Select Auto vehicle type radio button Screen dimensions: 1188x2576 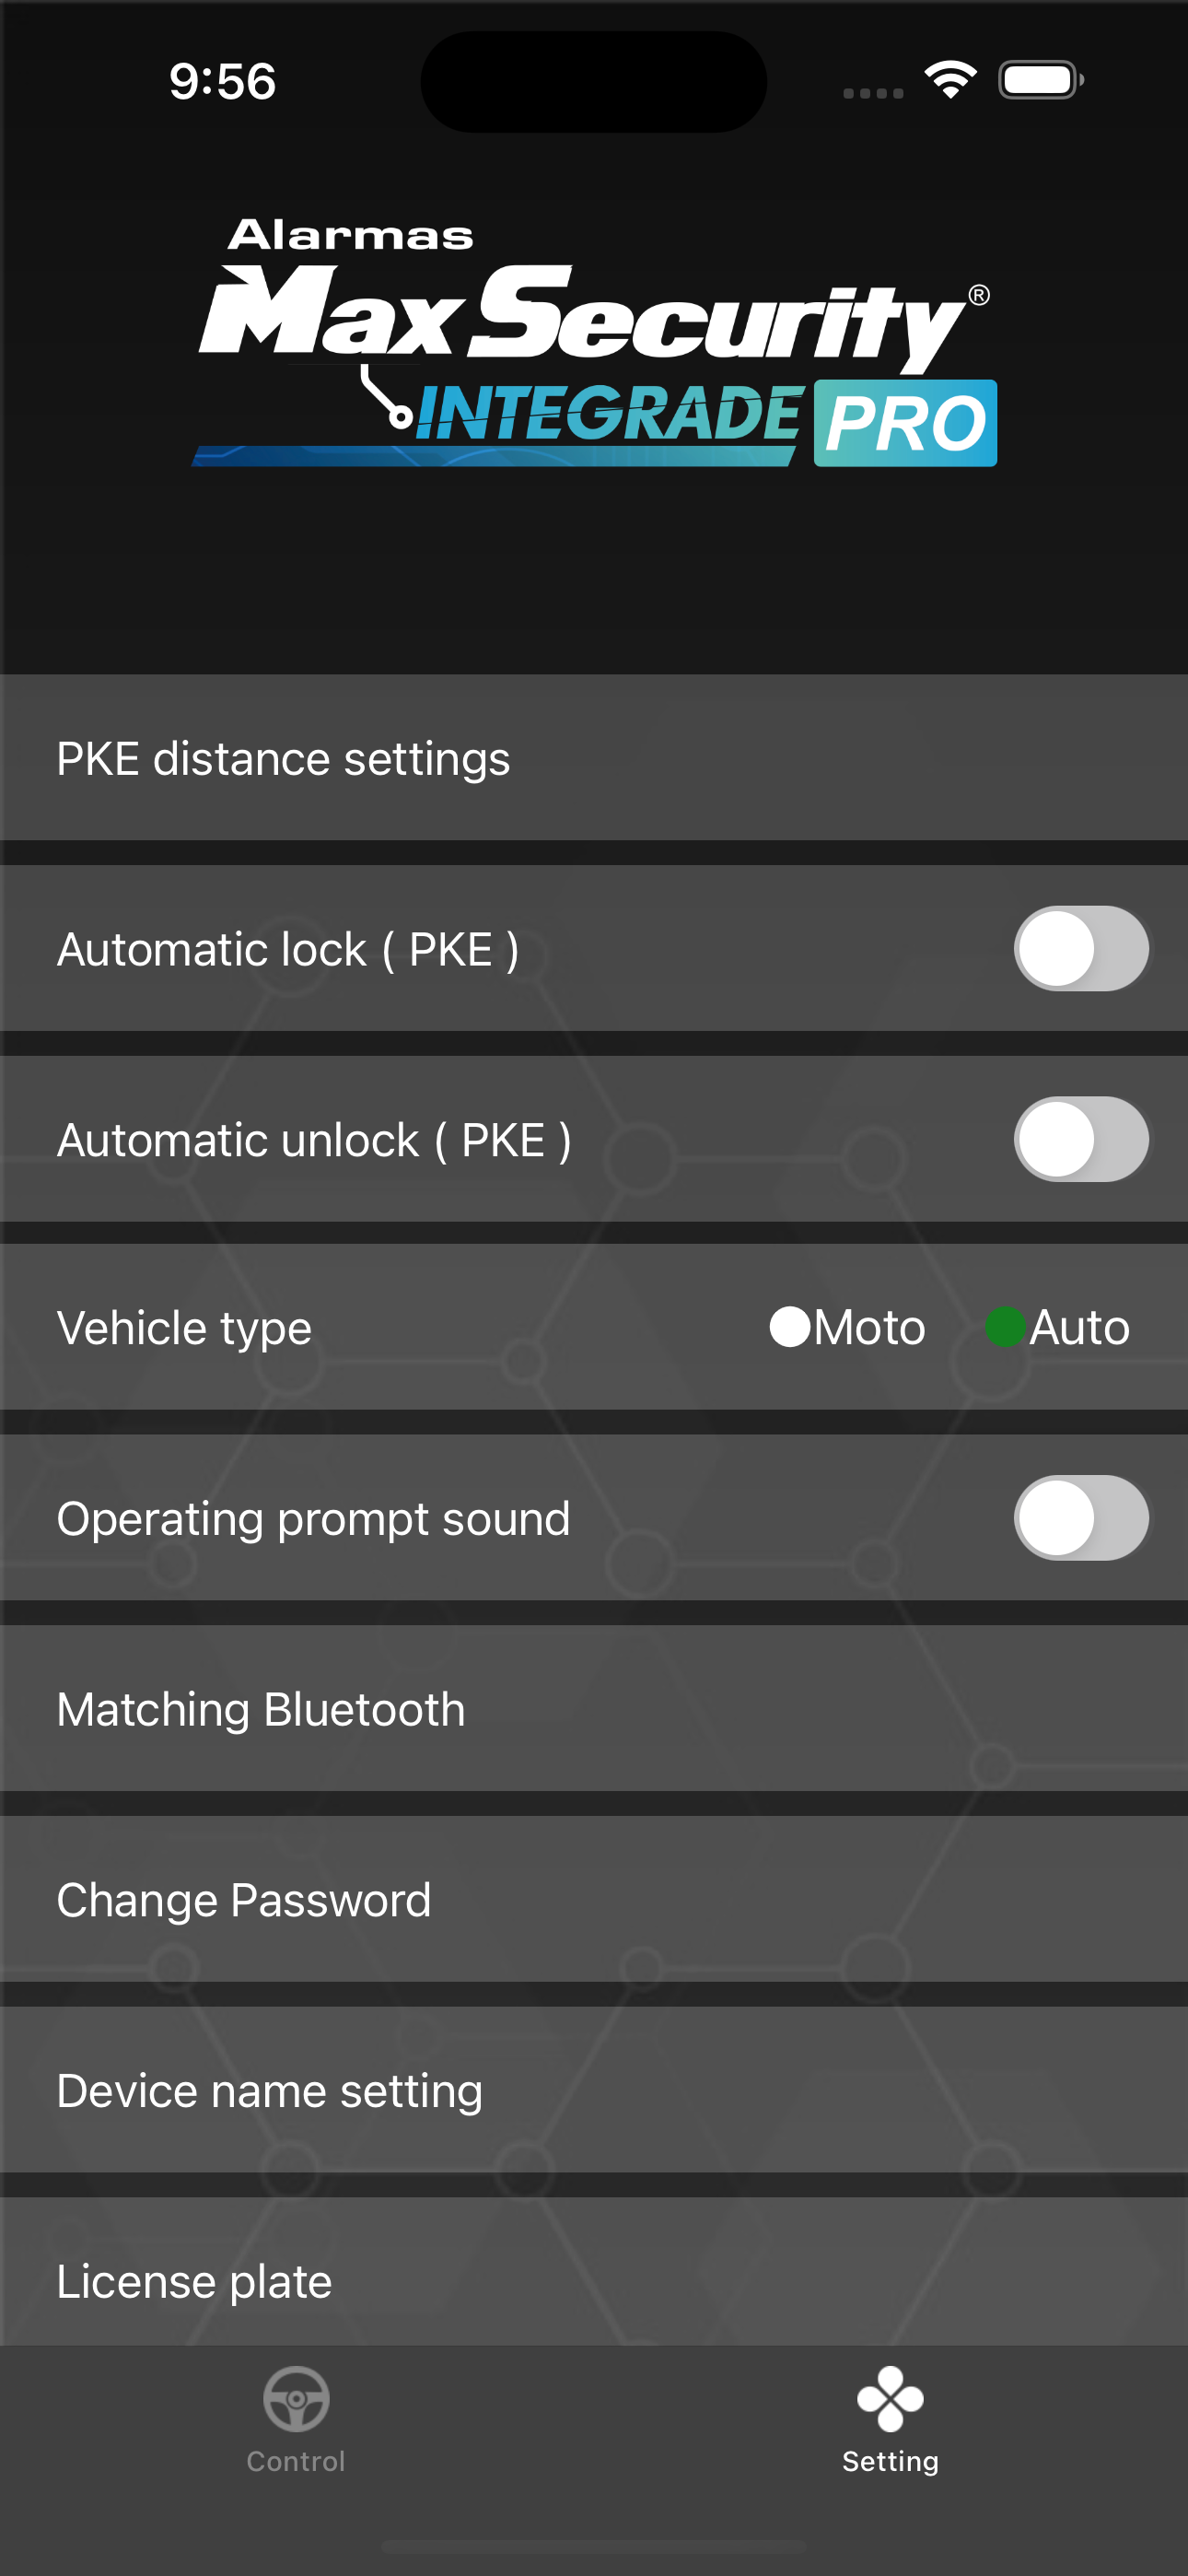point(1005,1327)
